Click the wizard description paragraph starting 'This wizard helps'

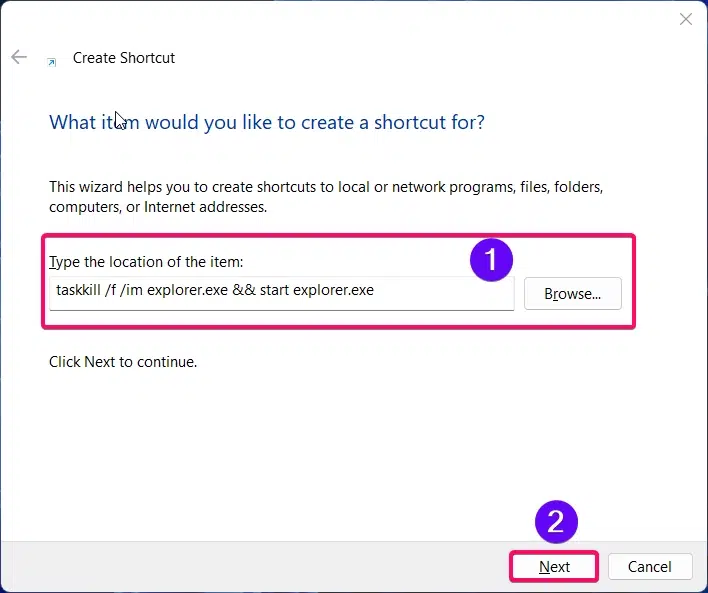point(326,197)
